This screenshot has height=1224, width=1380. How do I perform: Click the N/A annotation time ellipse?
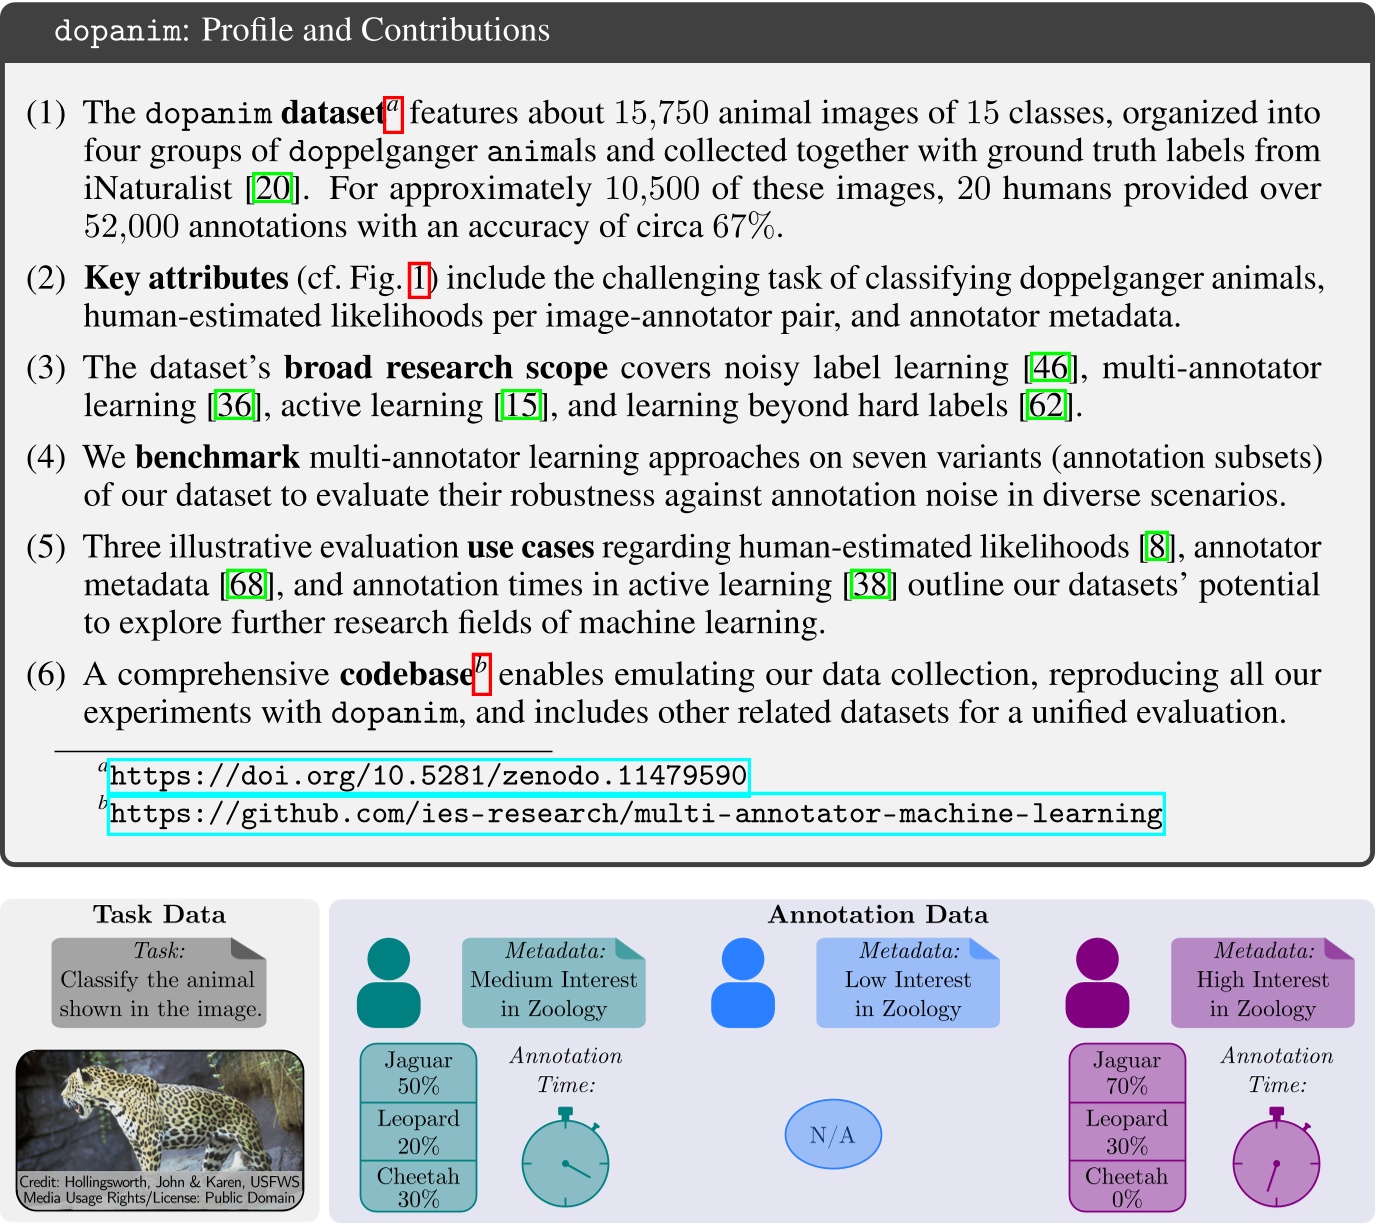tap(833, 1133)
